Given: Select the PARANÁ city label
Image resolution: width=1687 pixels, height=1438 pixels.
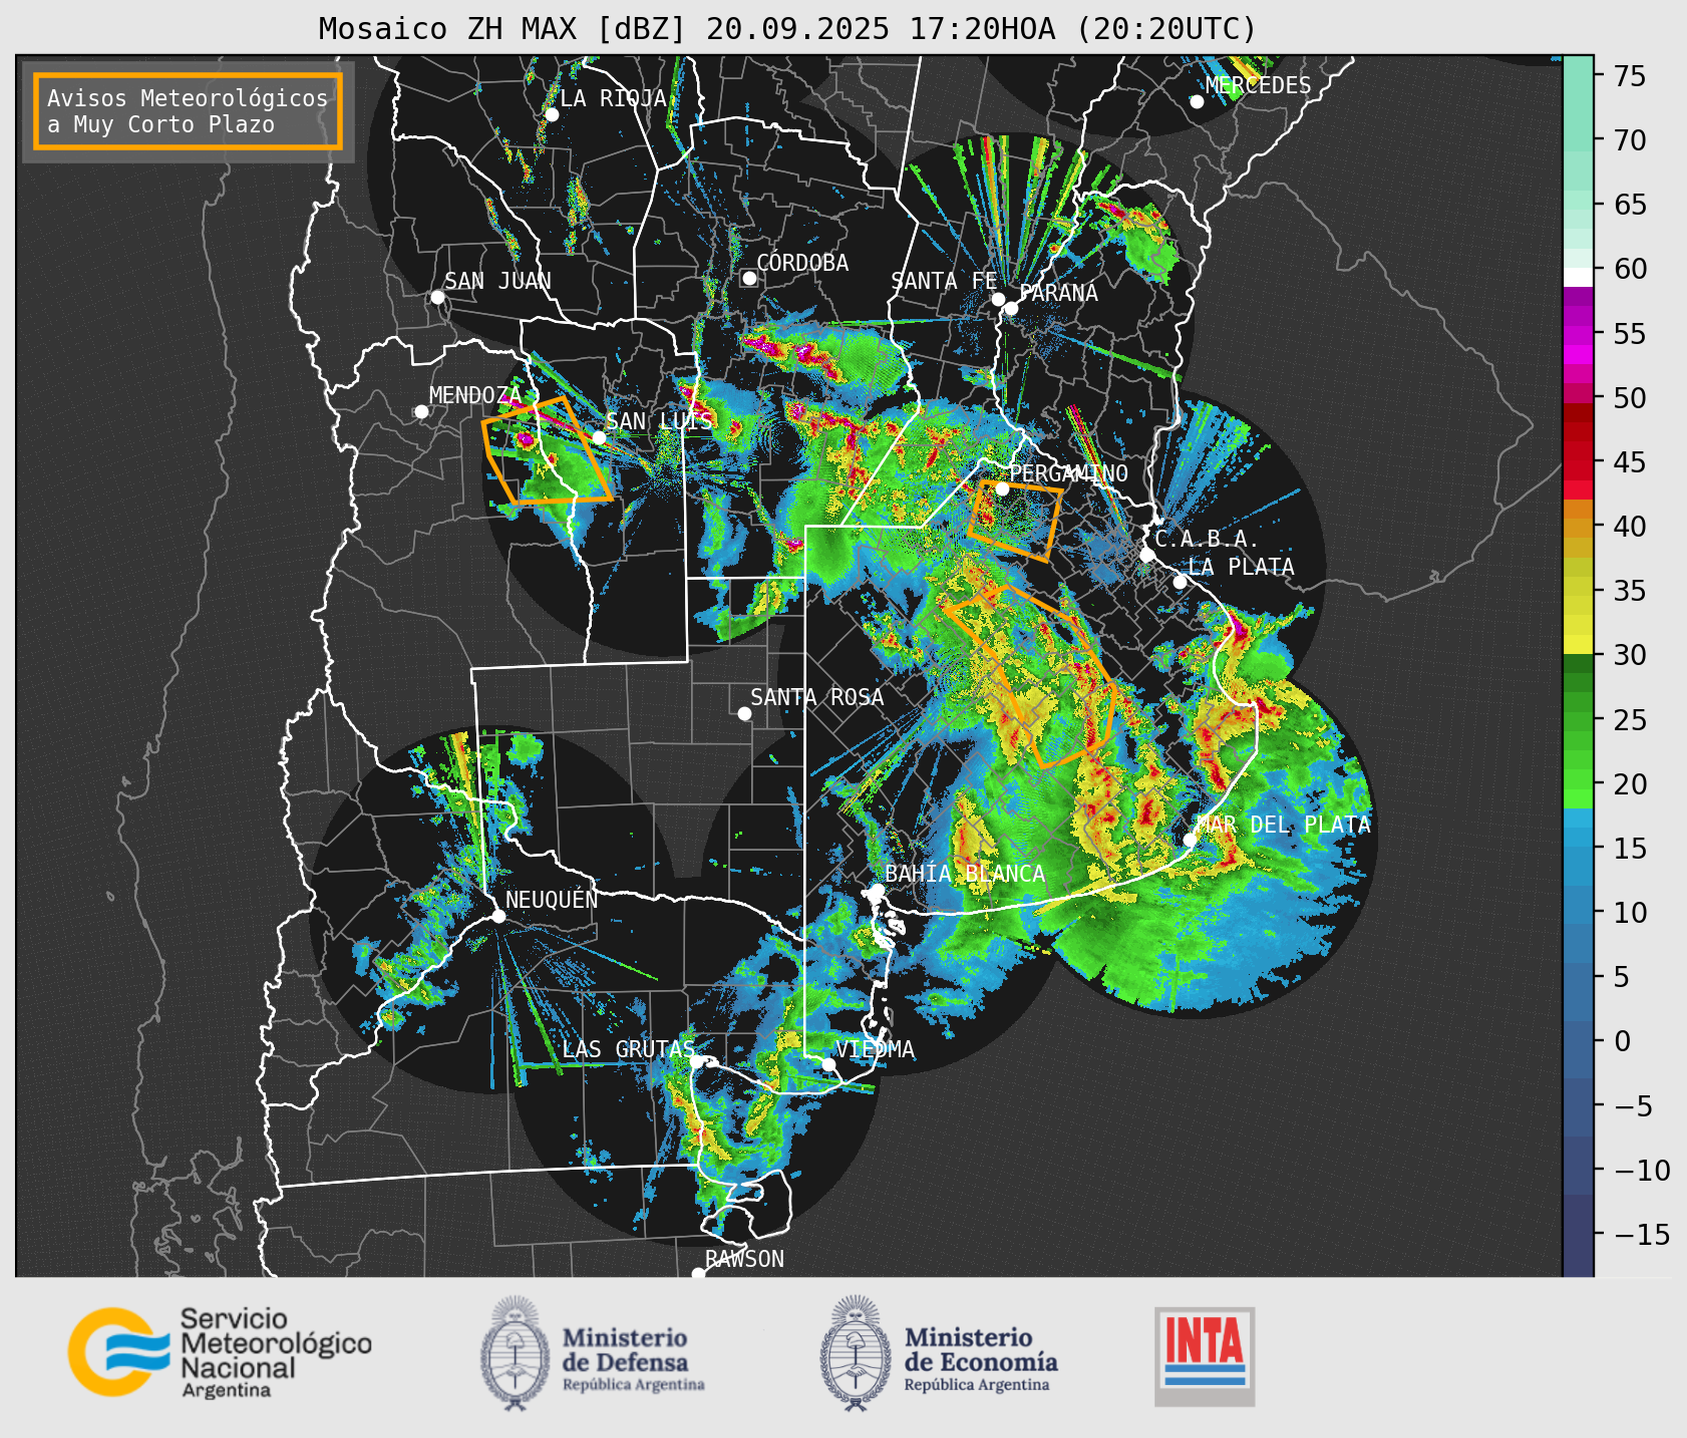Looking at the screenshot, I should [1058, 293].
